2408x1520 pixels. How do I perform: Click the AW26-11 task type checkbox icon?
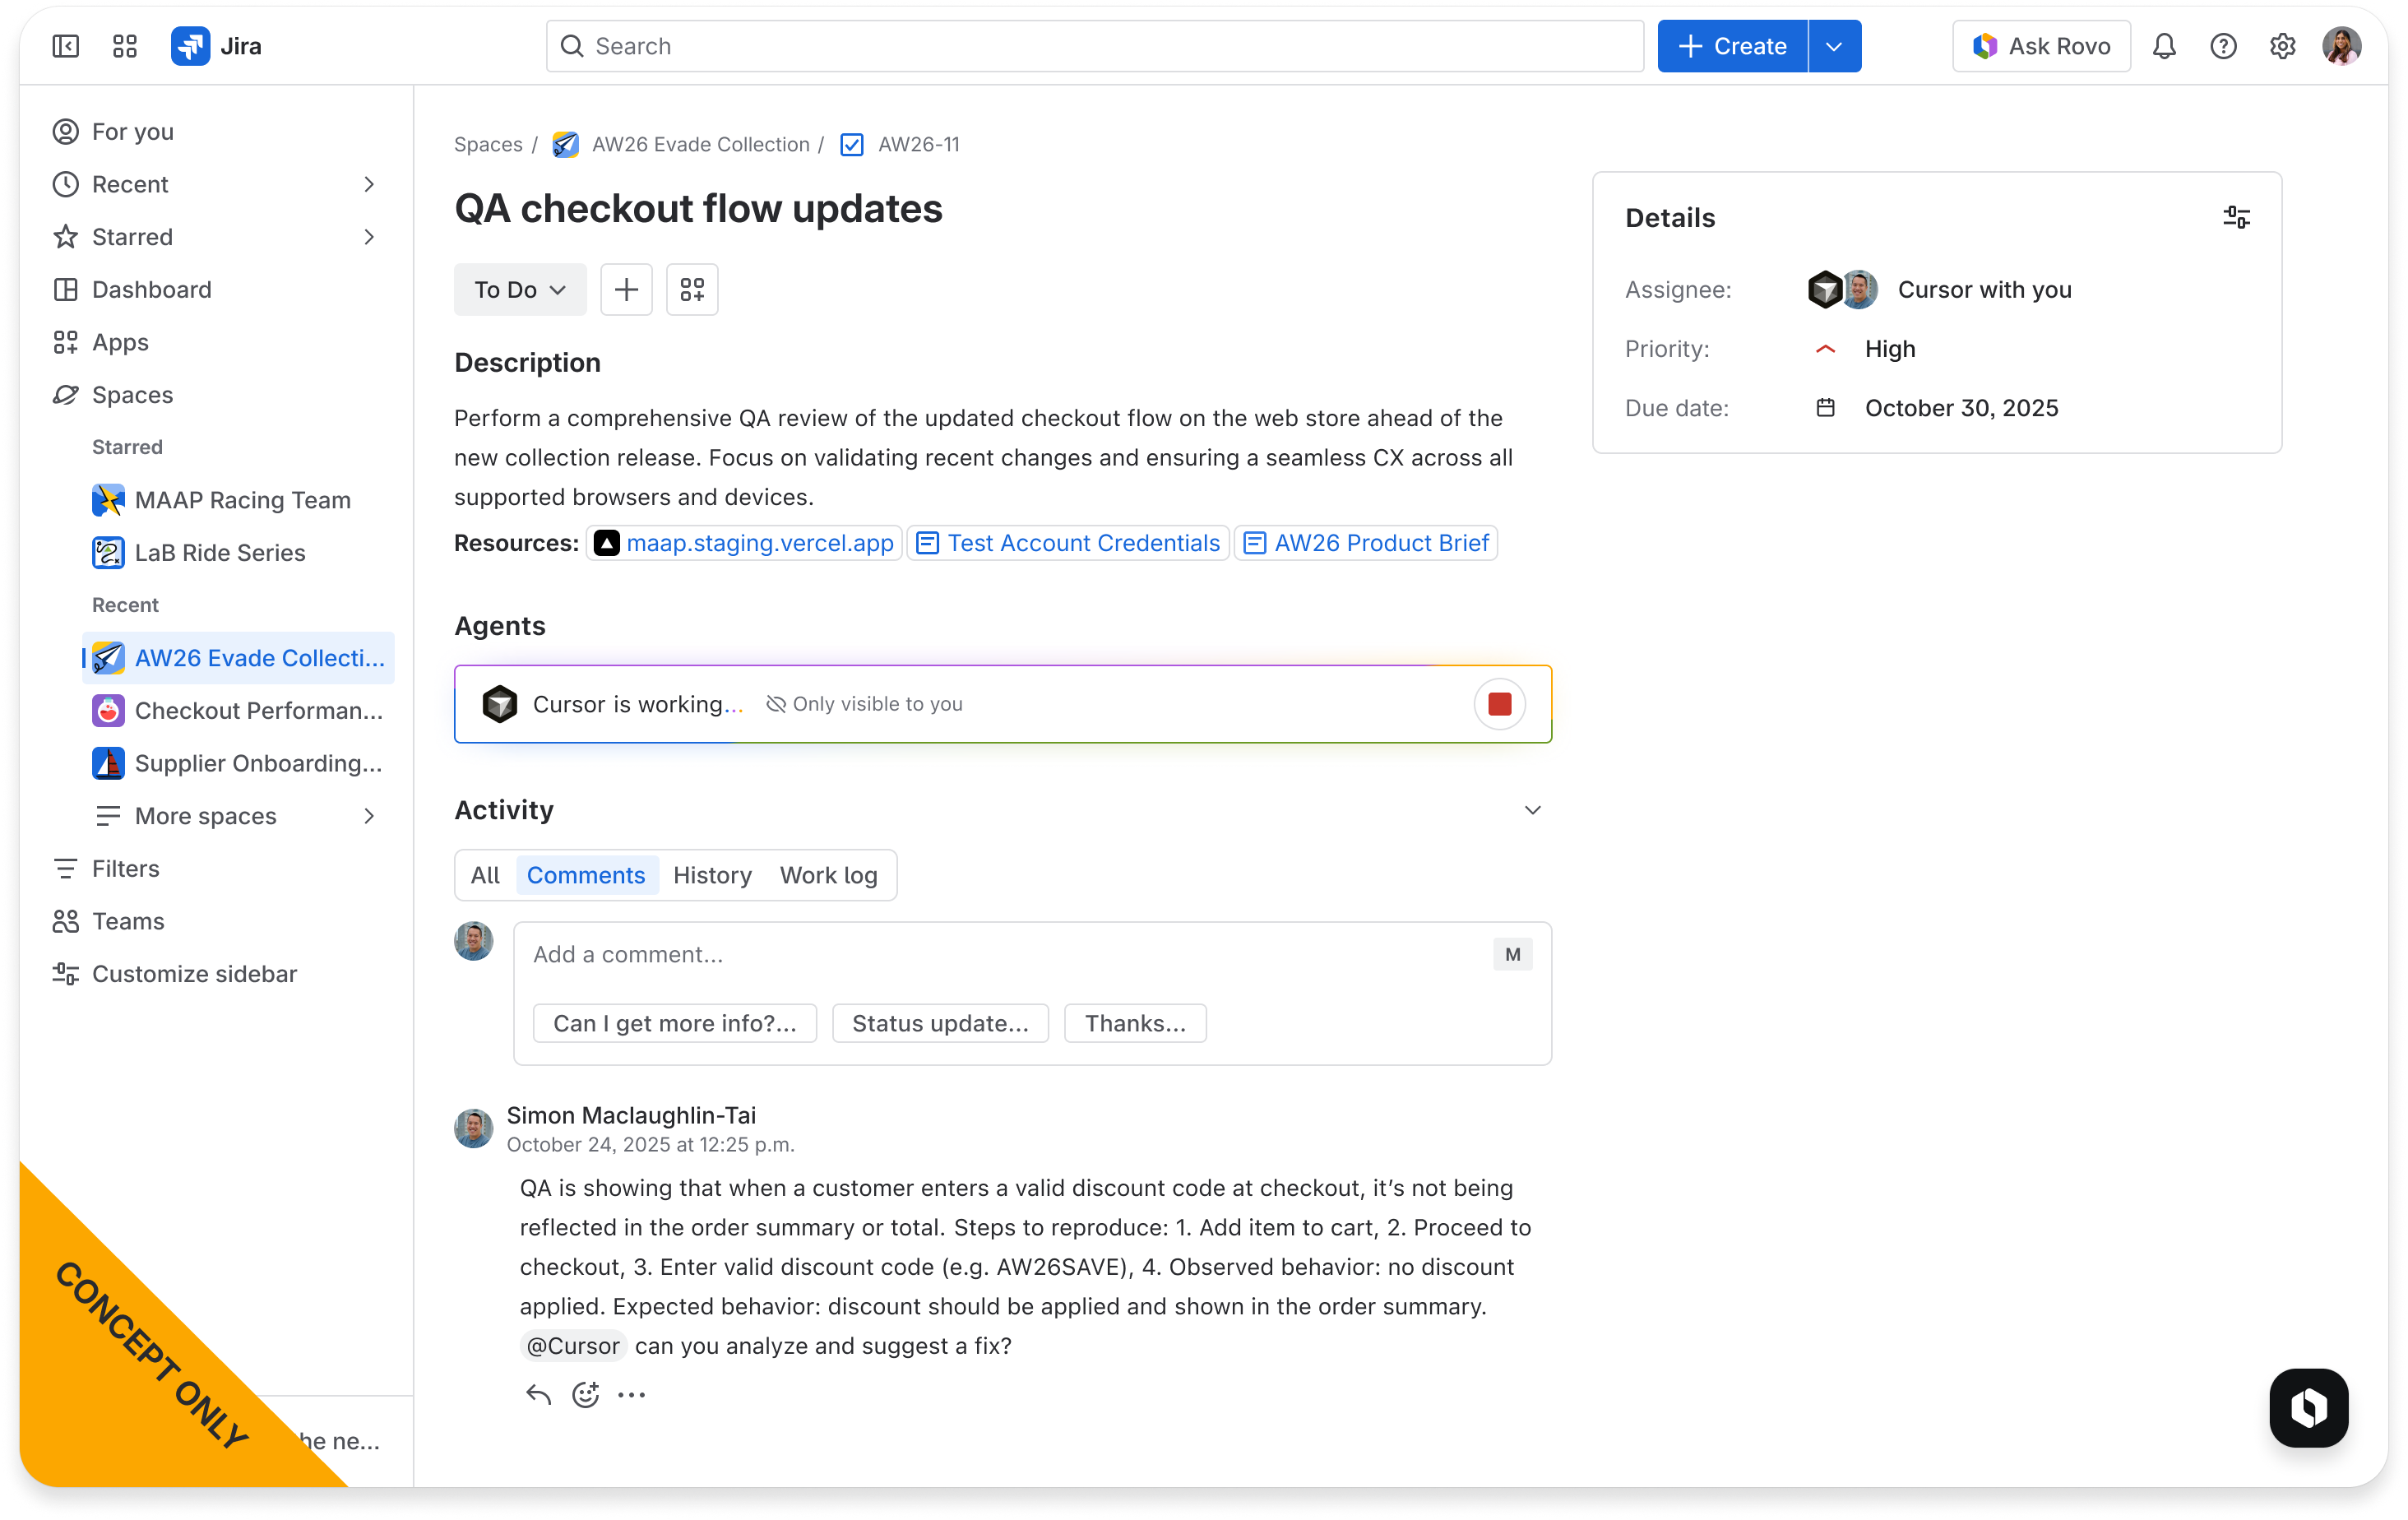(851, 144)
